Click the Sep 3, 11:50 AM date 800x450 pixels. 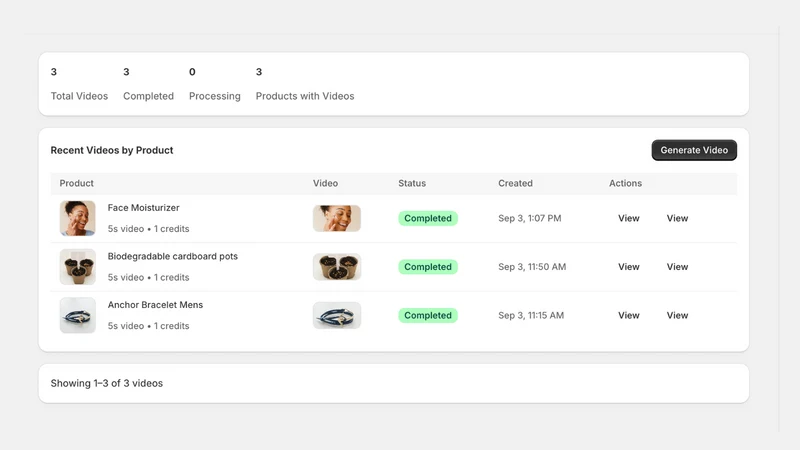click(x=532, y=267)
